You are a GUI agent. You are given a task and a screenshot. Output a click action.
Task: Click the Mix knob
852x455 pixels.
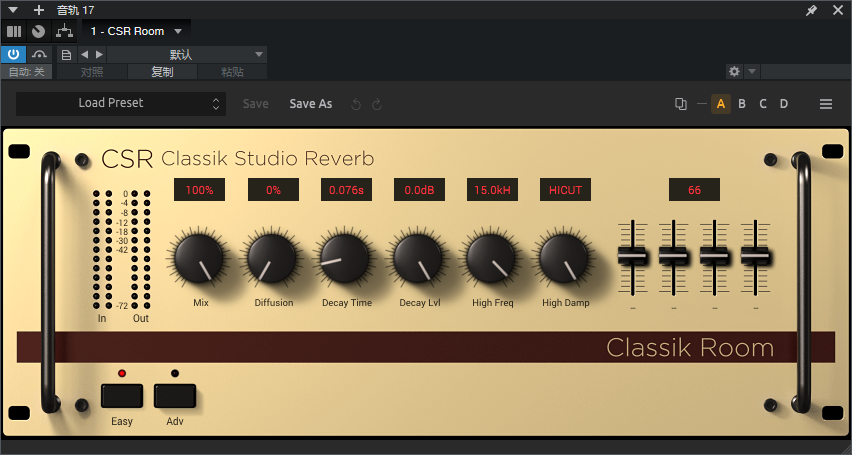point(199,258)
